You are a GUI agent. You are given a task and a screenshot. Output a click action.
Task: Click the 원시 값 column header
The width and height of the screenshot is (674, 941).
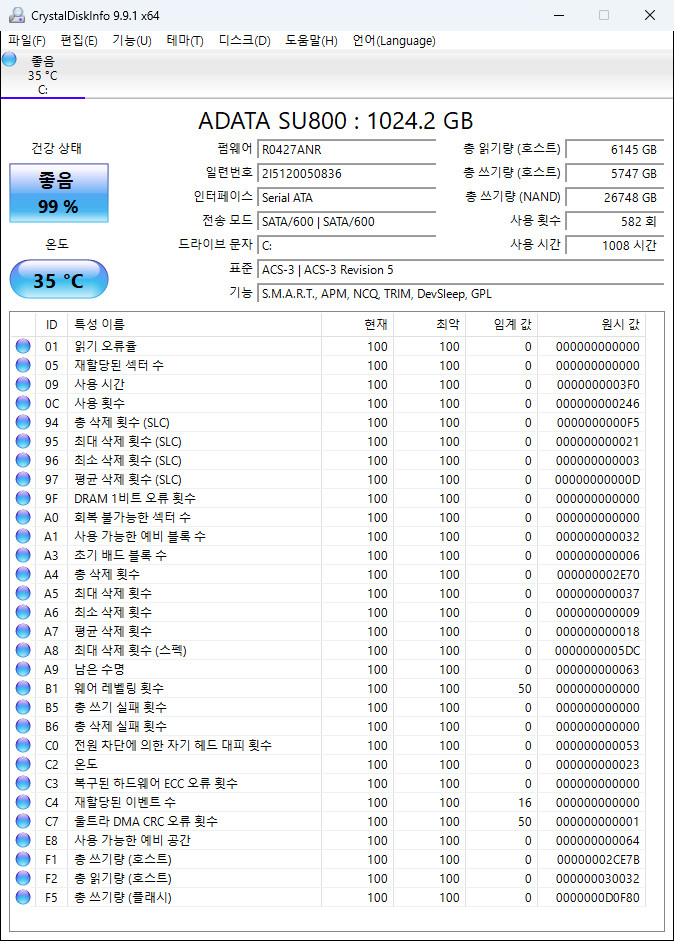pos(591,325)
